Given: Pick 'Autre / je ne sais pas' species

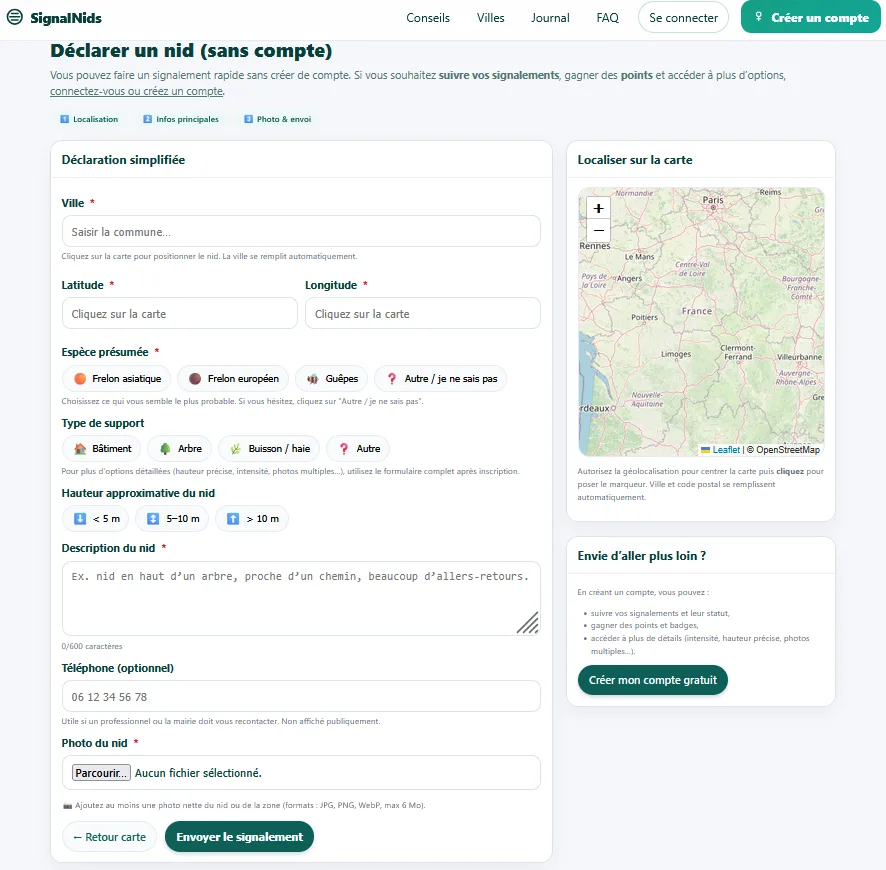Looking at the screenshot, I should pos(441,379).
